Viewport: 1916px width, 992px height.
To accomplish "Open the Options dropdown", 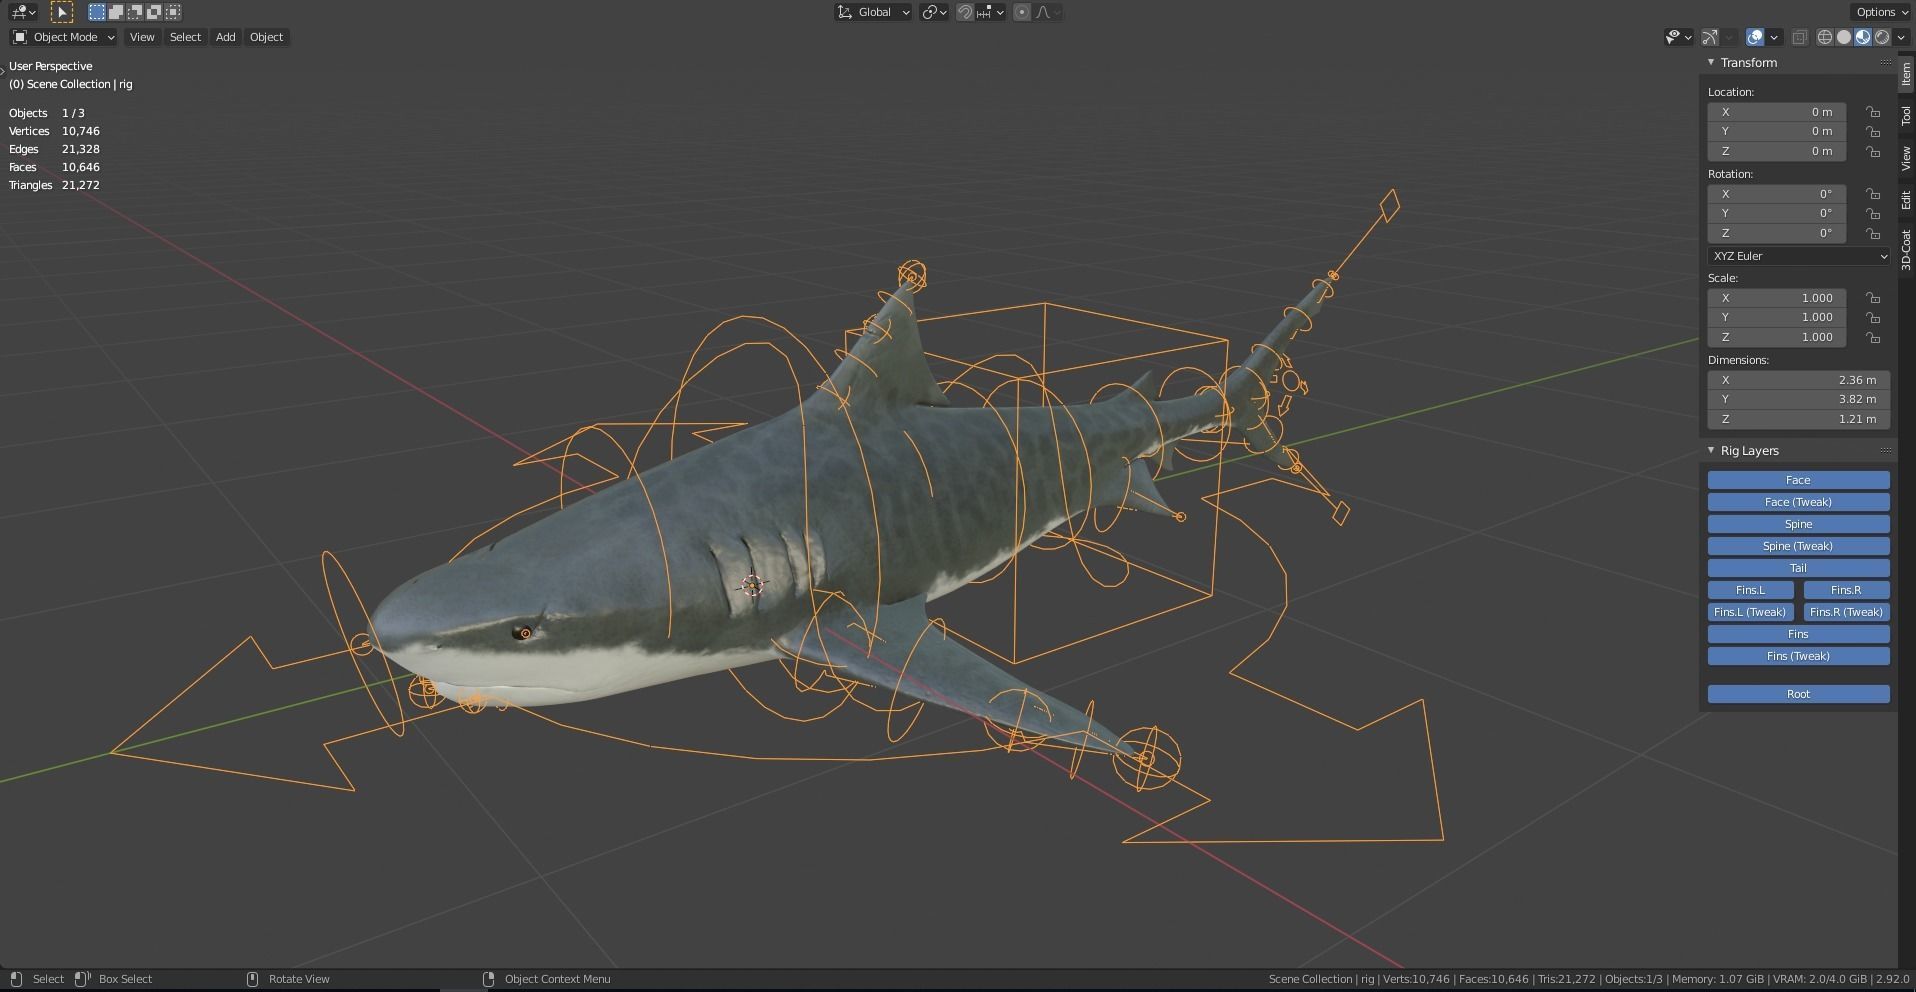I will (1880, 12).
